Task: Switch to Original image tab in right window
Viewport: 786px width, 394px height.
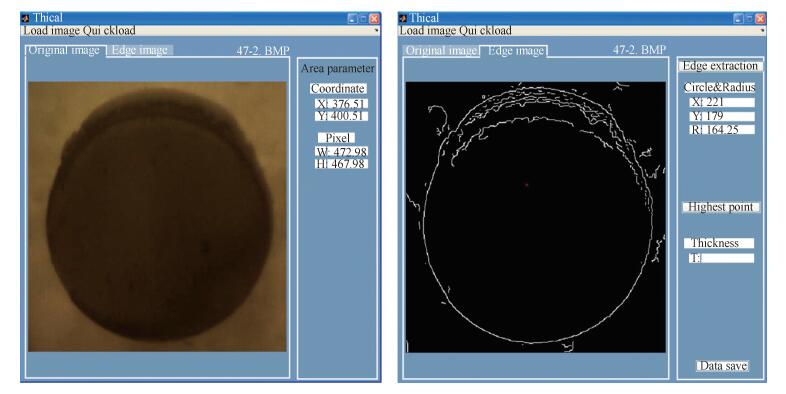Action: pyautogui.click(x=441, y=51)
